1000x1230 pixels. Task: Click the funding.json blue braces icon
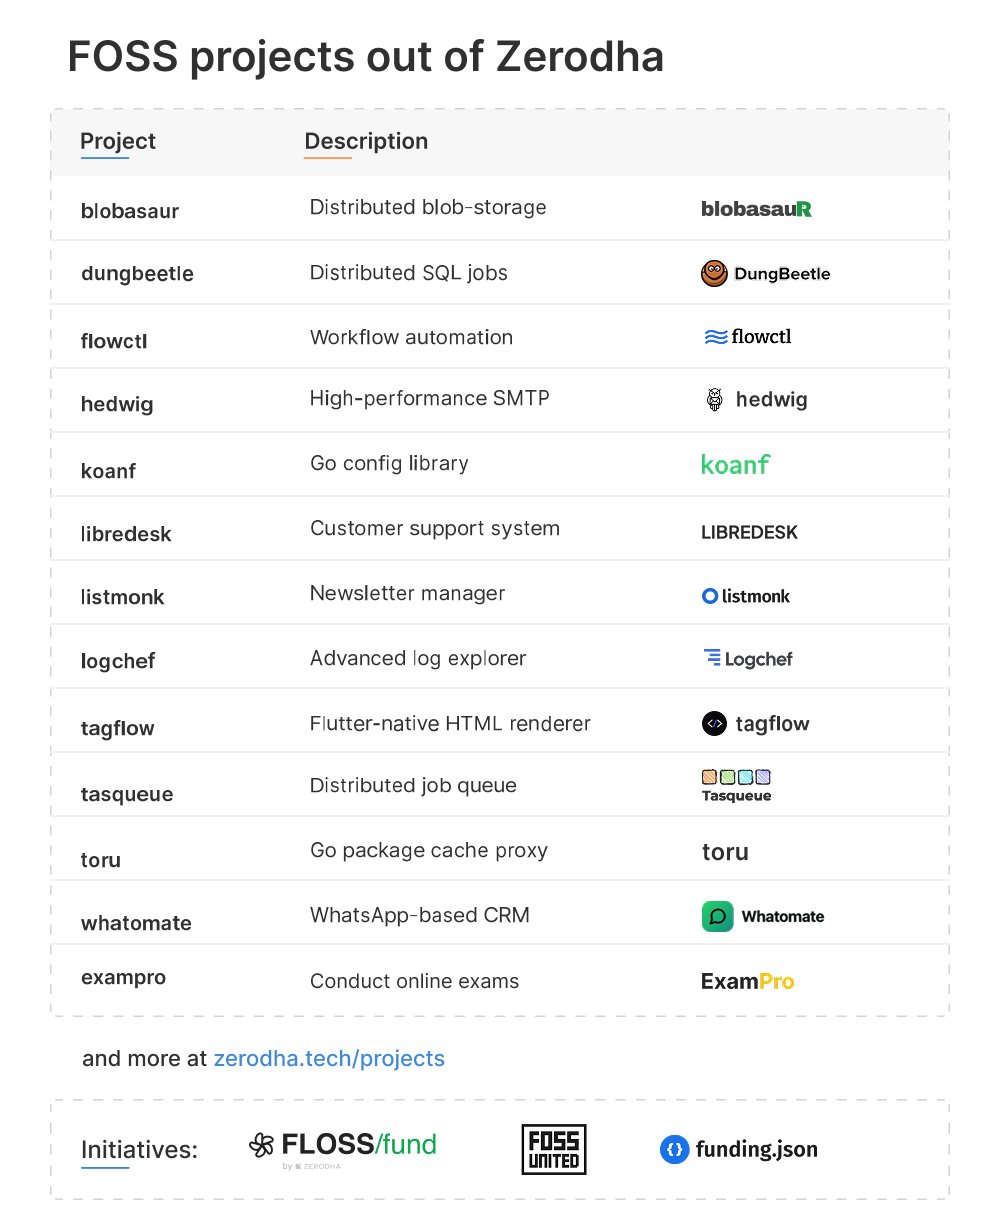[675, 1149]
